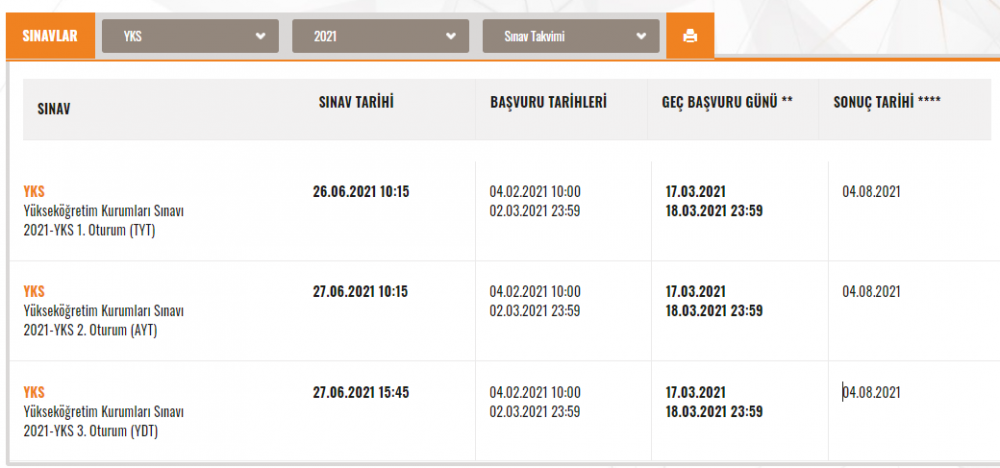Open the YKS link in the TYT row
The width and height of the screenshot is (1000, 468).
click(34, 191)
